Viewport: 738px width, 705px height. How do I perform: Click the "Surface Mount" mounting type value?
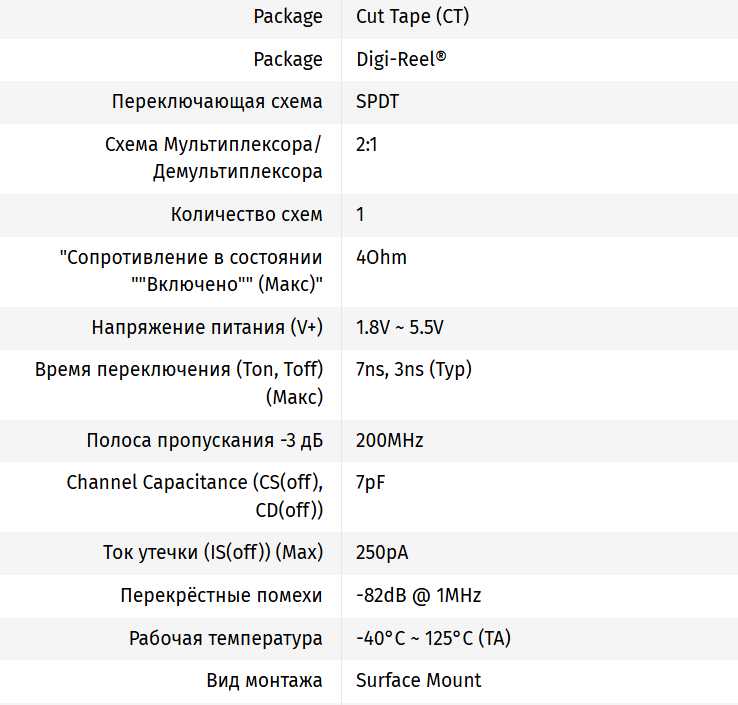(418, 680)
